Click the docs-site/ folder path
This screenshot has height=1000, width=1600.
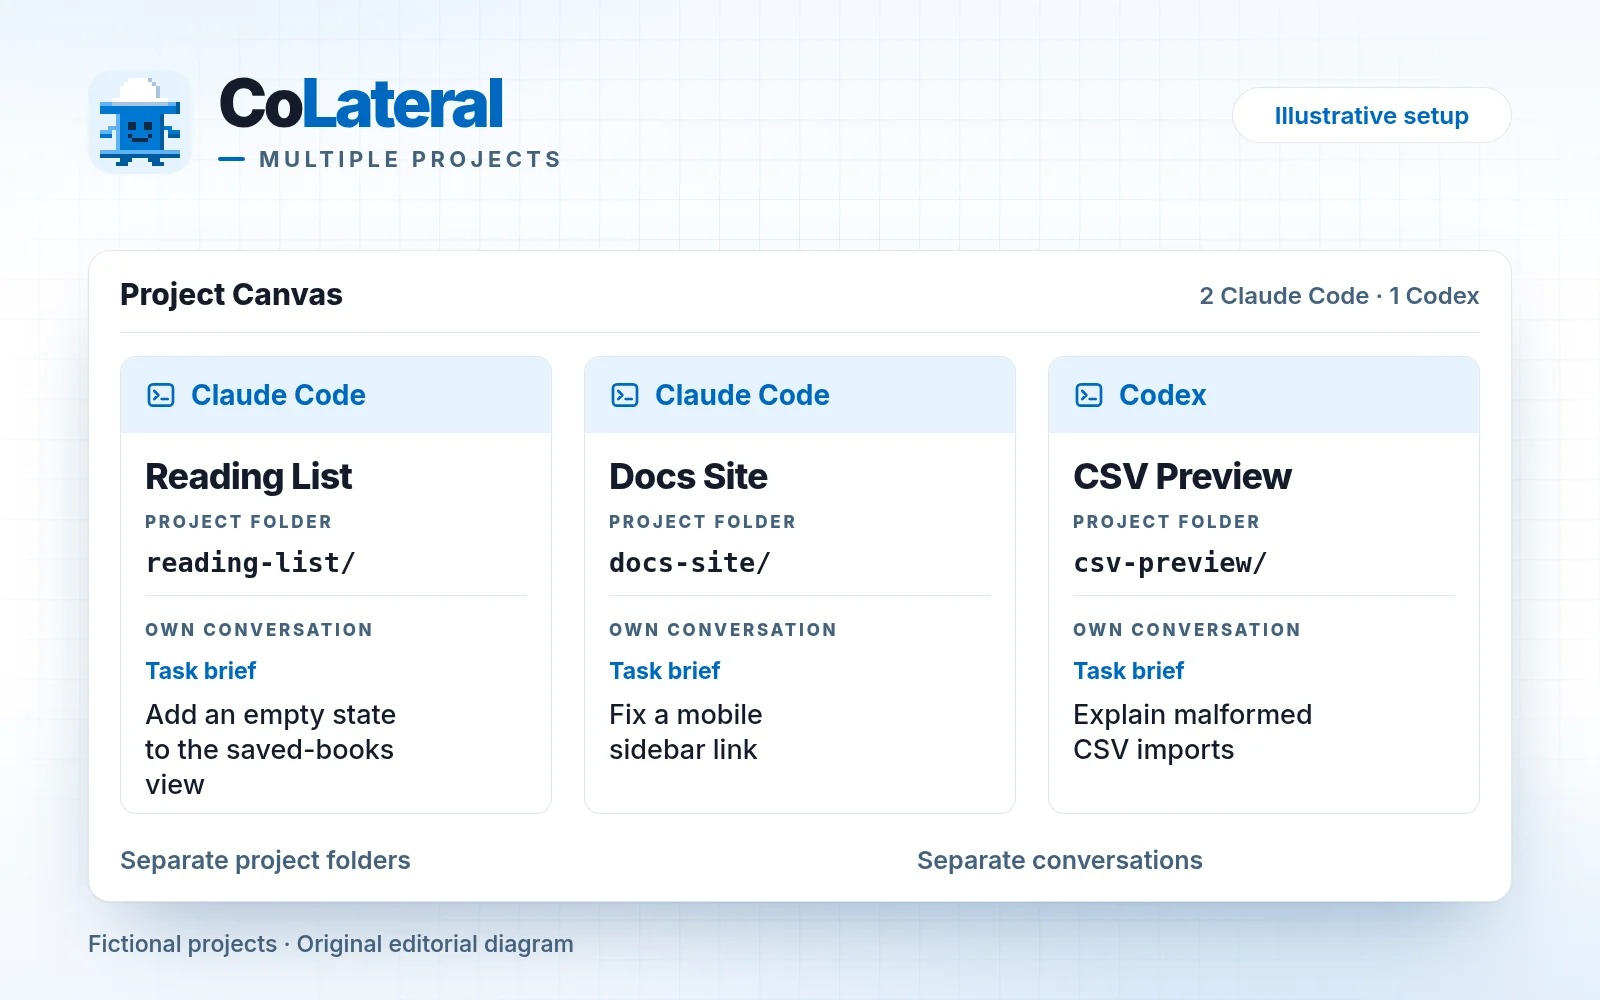pos(690,563)
